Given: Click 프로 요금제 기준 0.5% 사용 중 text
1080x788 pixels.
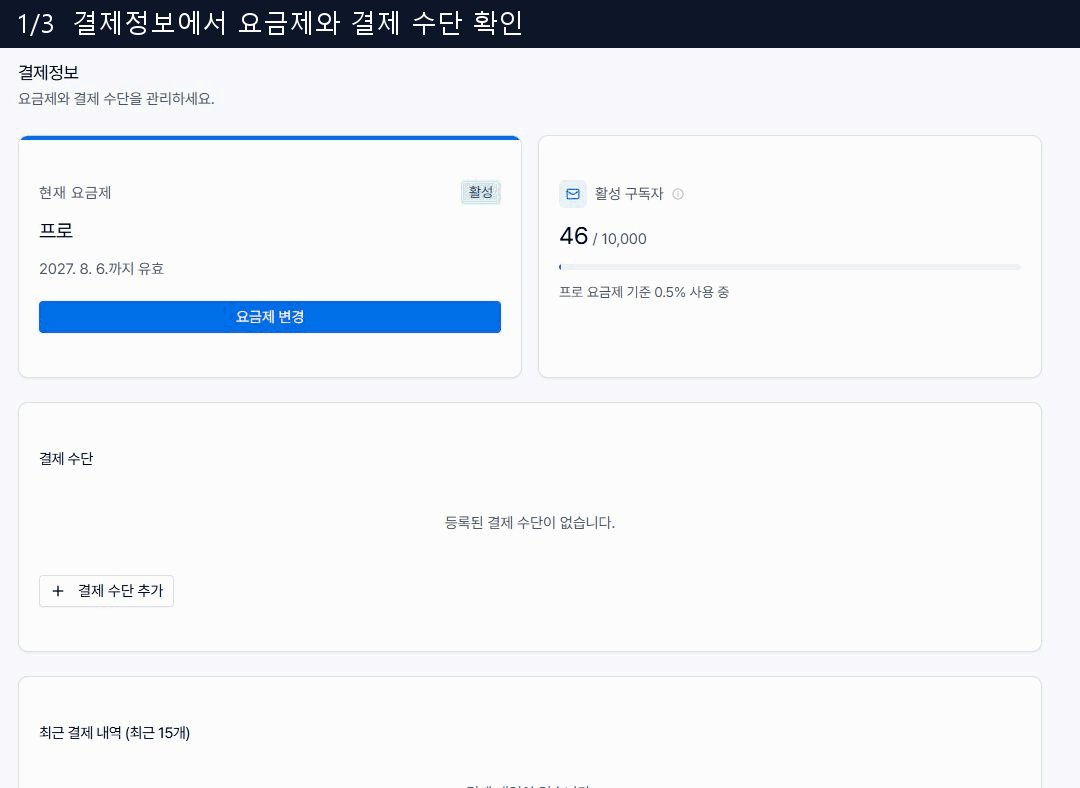Looking at the screenshot, I should 644,292.
